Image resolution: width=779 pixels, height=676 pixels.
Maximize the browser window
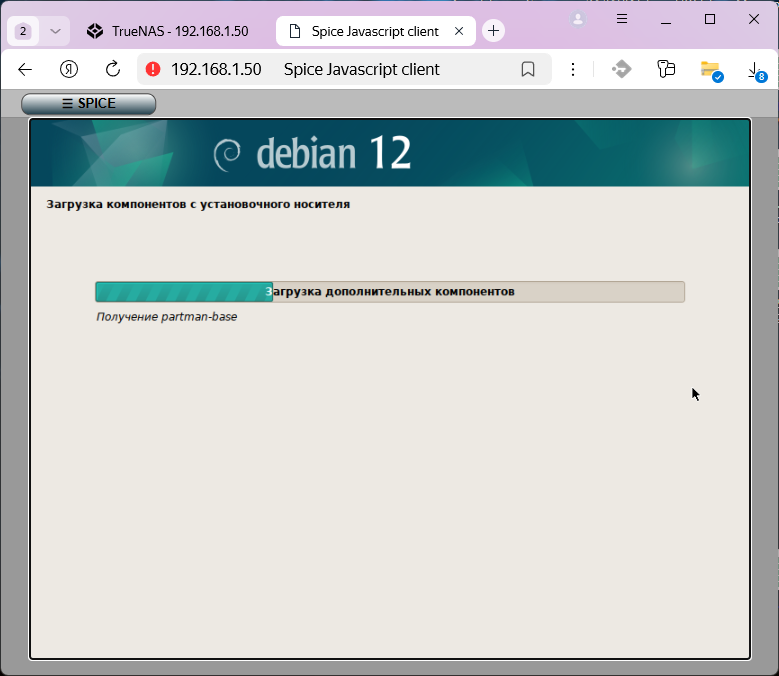[710, 19]
